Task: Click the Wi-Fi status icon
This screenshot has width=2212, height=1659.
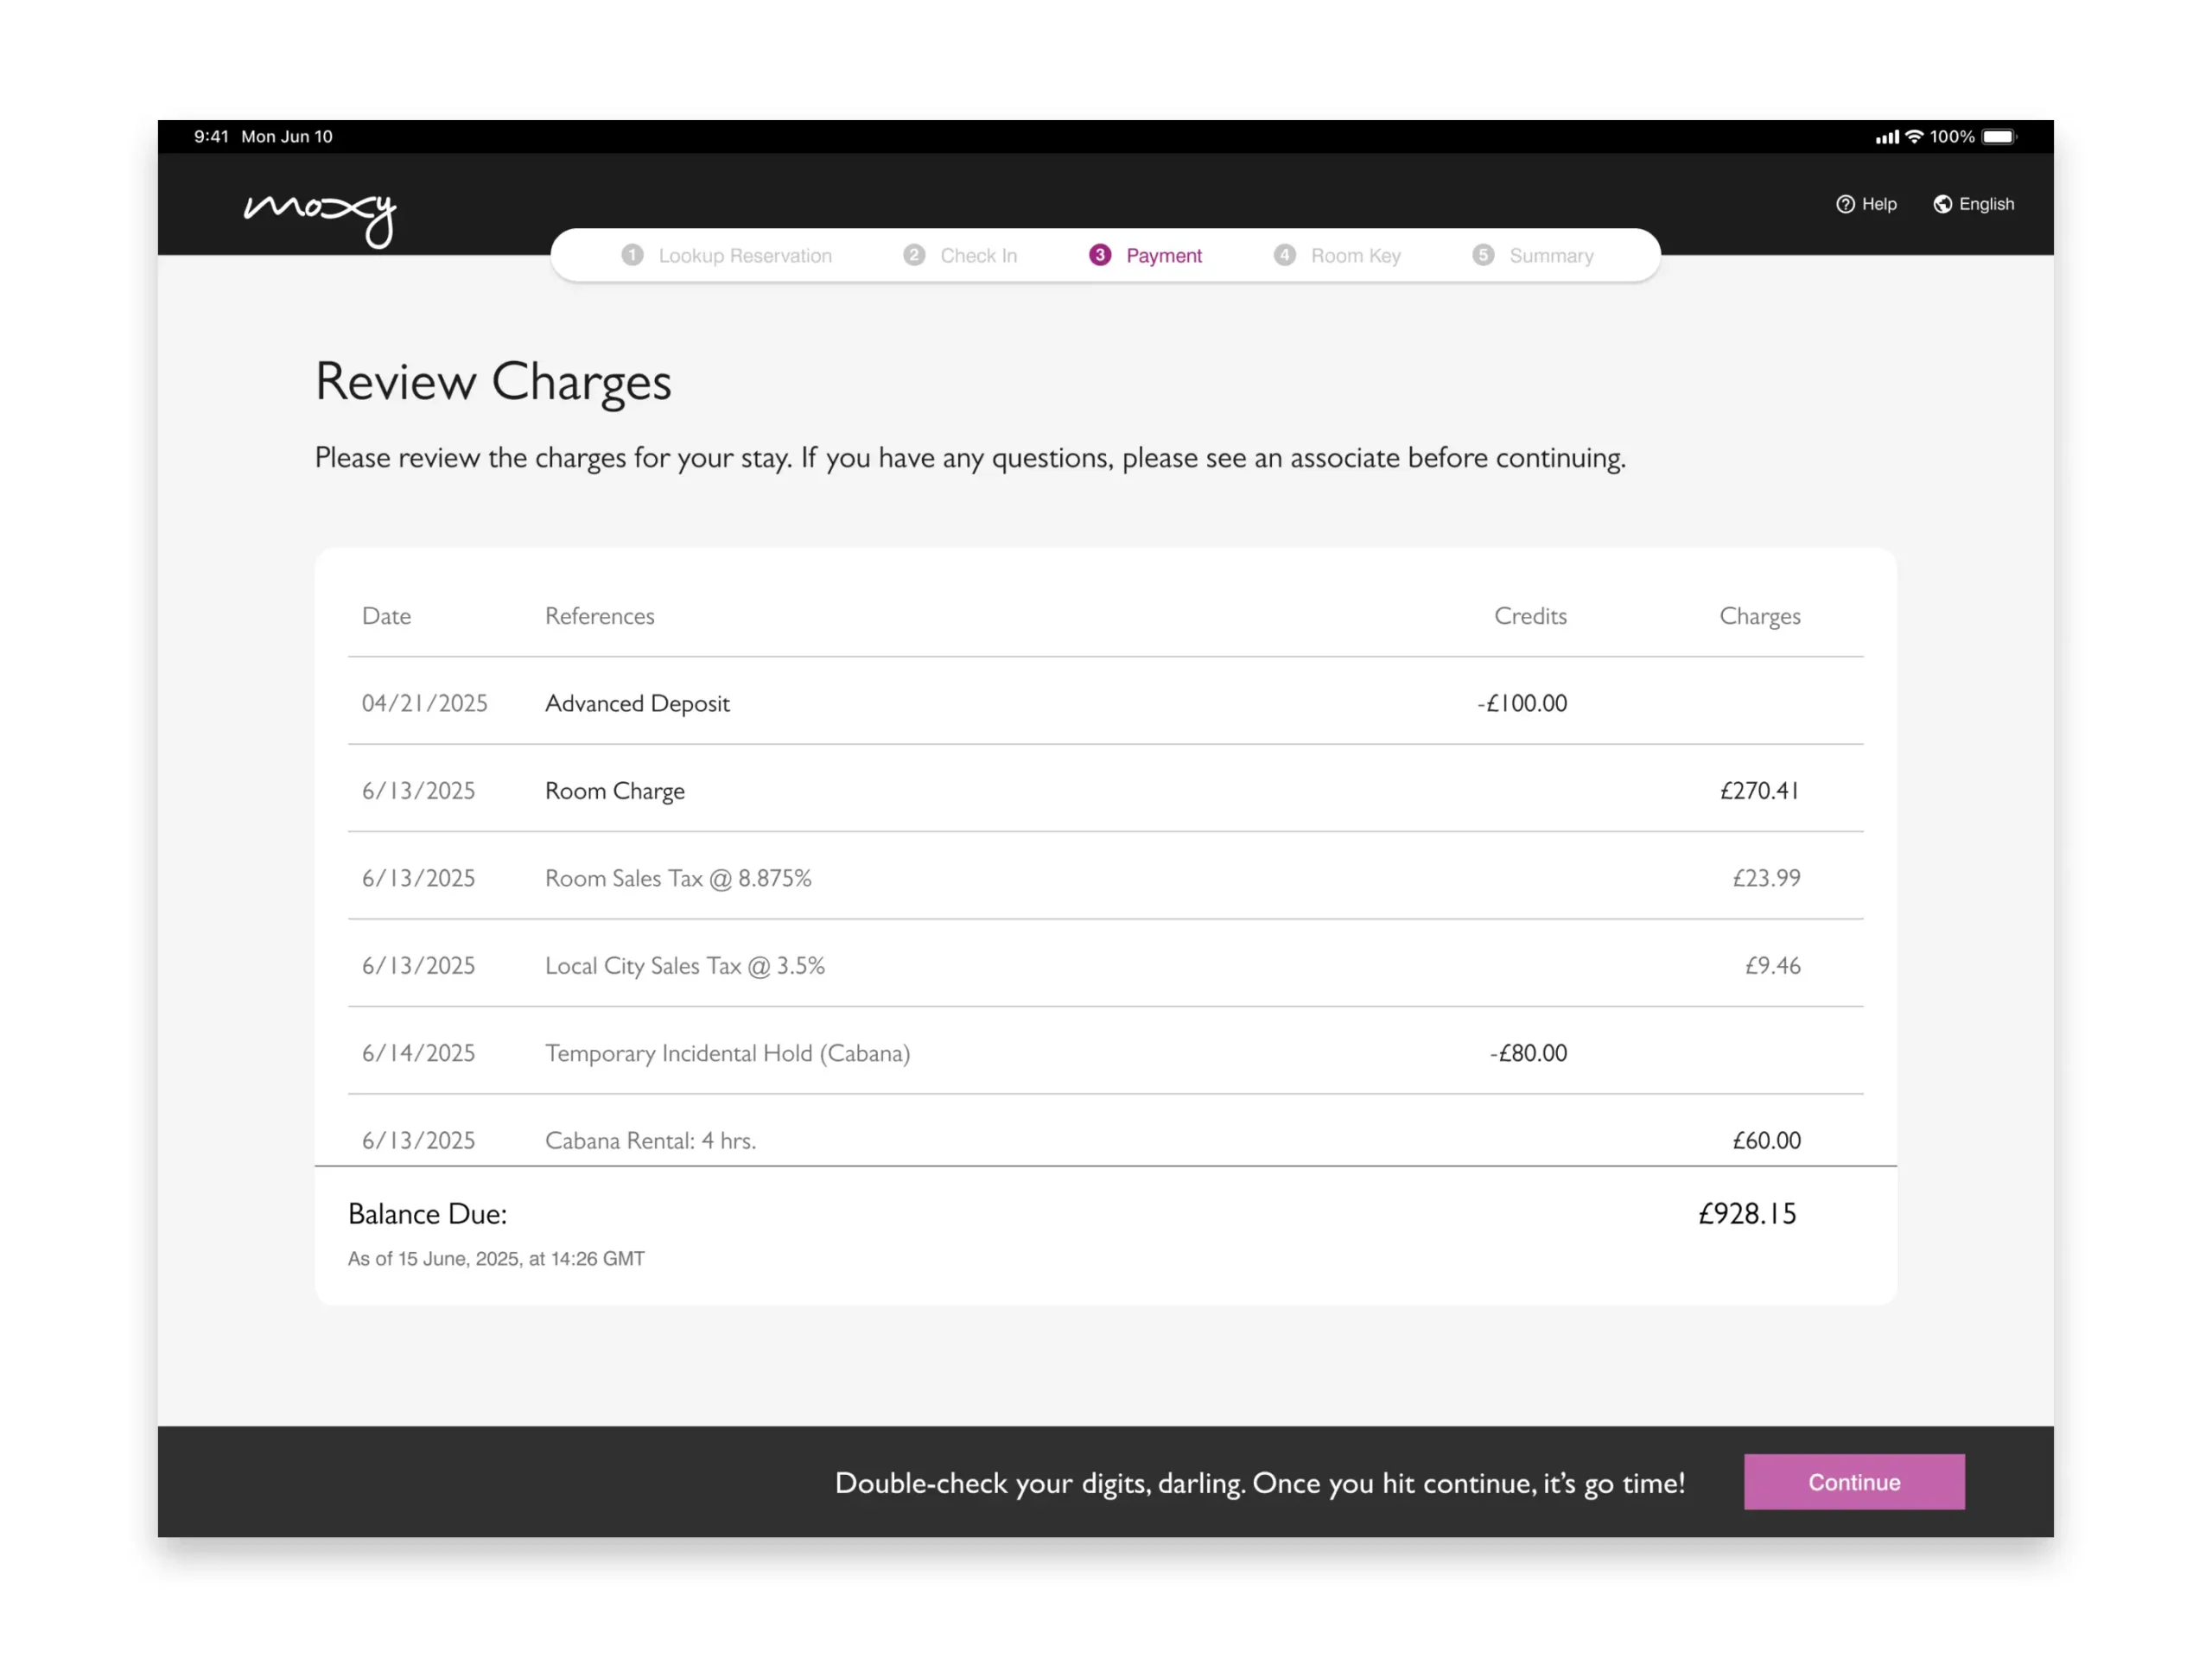Action: tap(1913, 137)
